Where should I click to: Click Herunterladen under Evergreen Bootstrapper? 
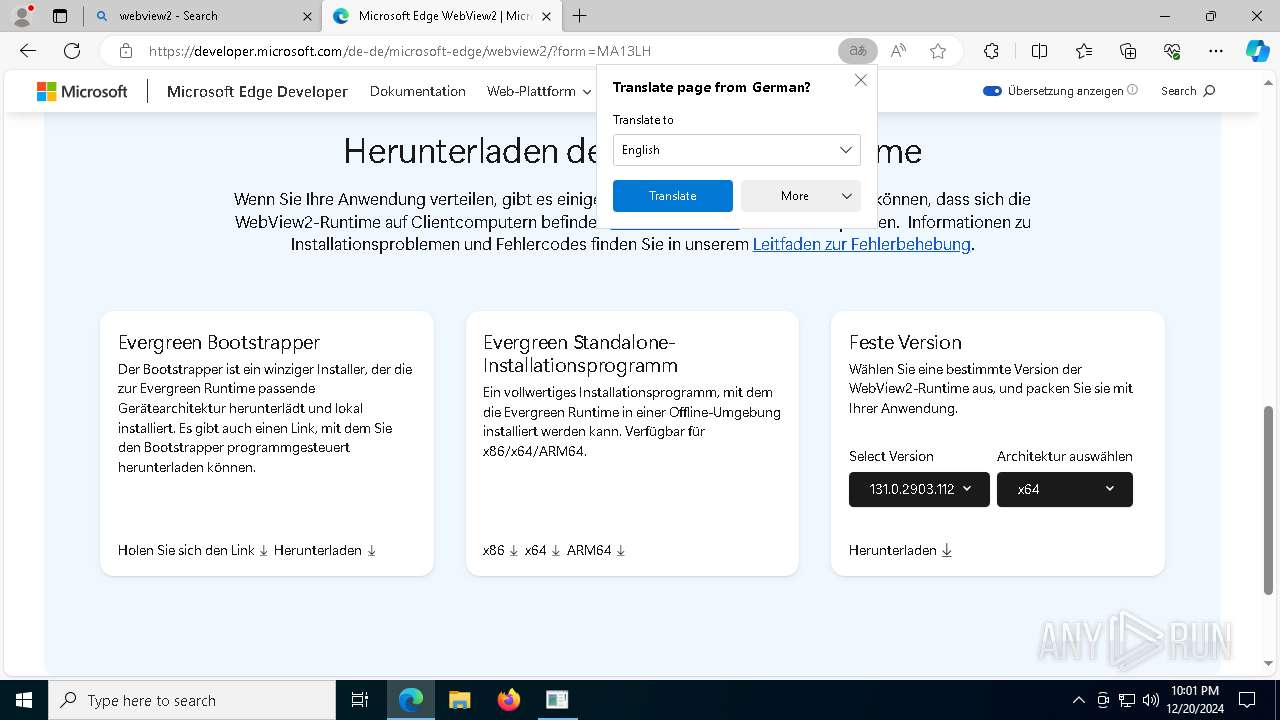tap(325, 550)
